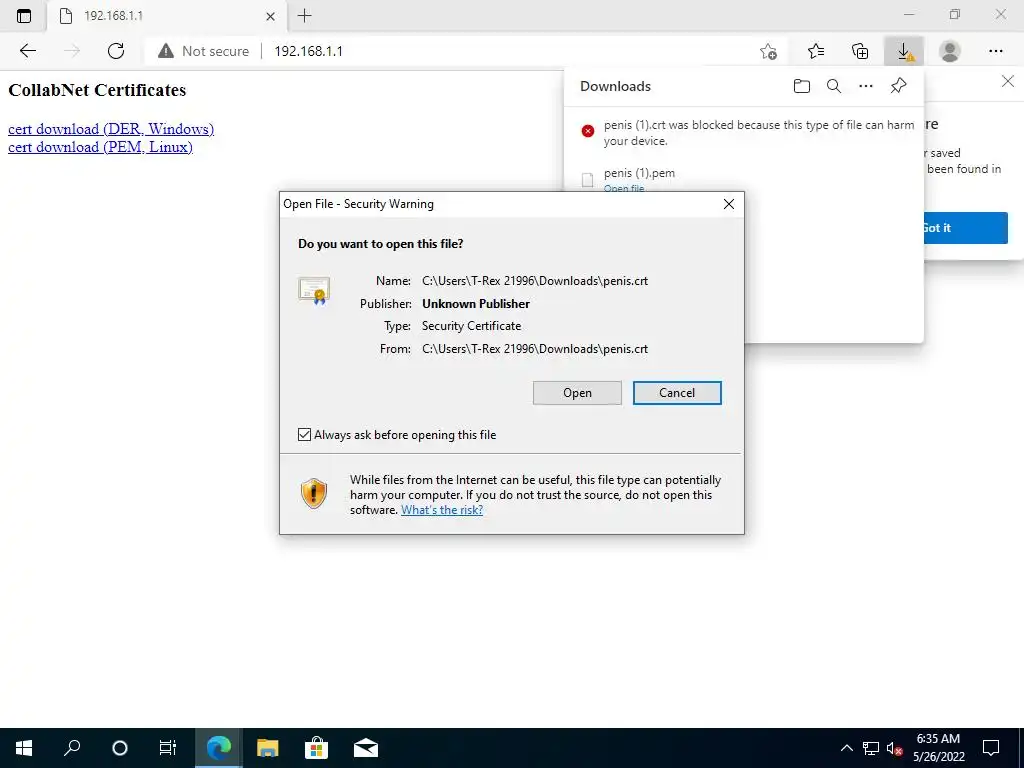
Task: Toggle the Downloads toolbar button
Action: tap(904, 51)
